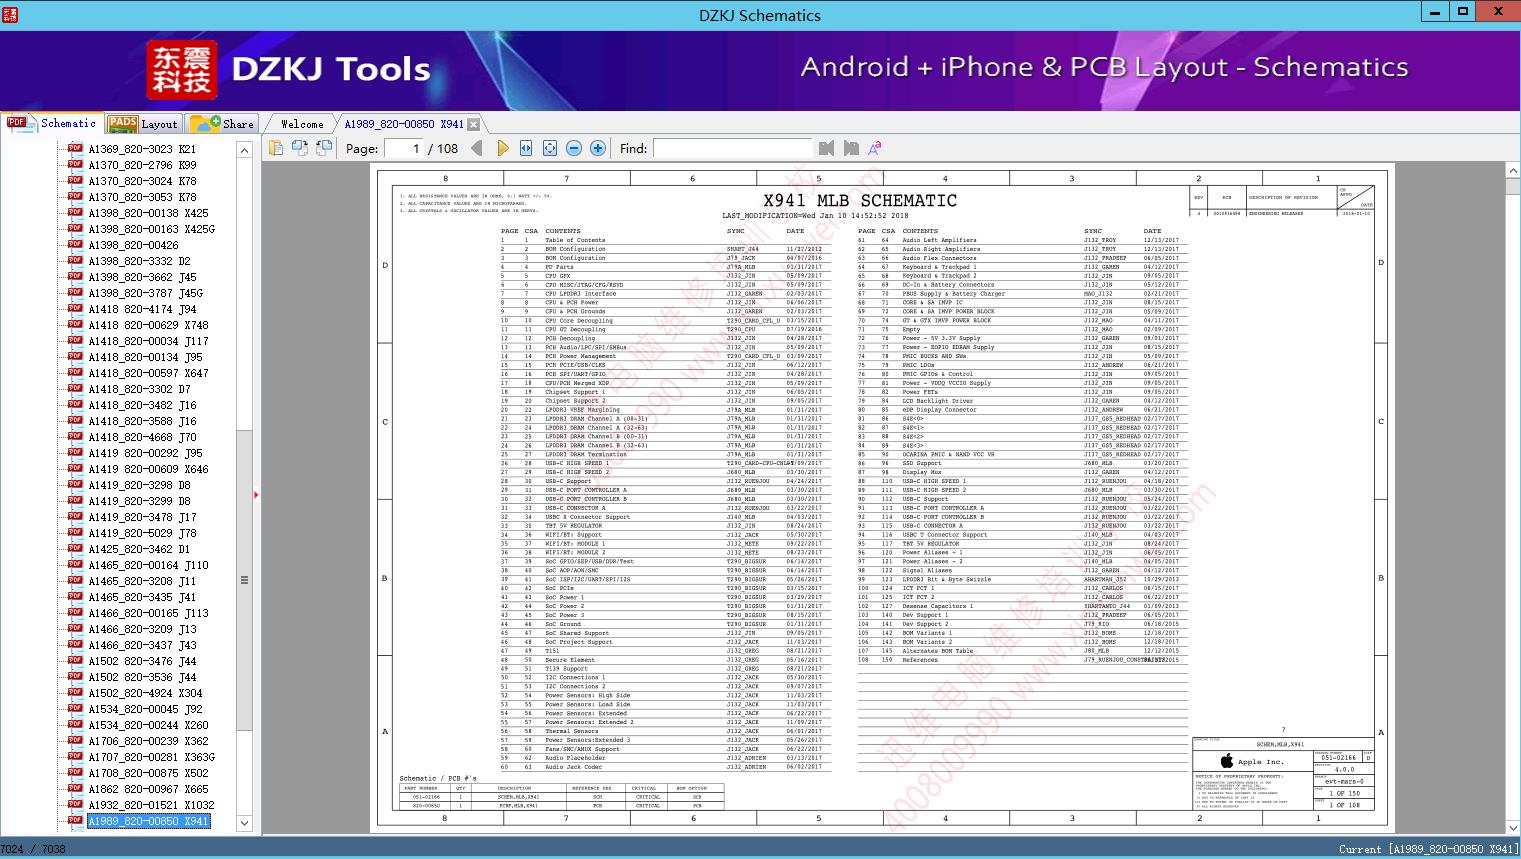Open A1370_820-3024 K78 schematic
The image size is (1521, 859).
pos(142,181)
